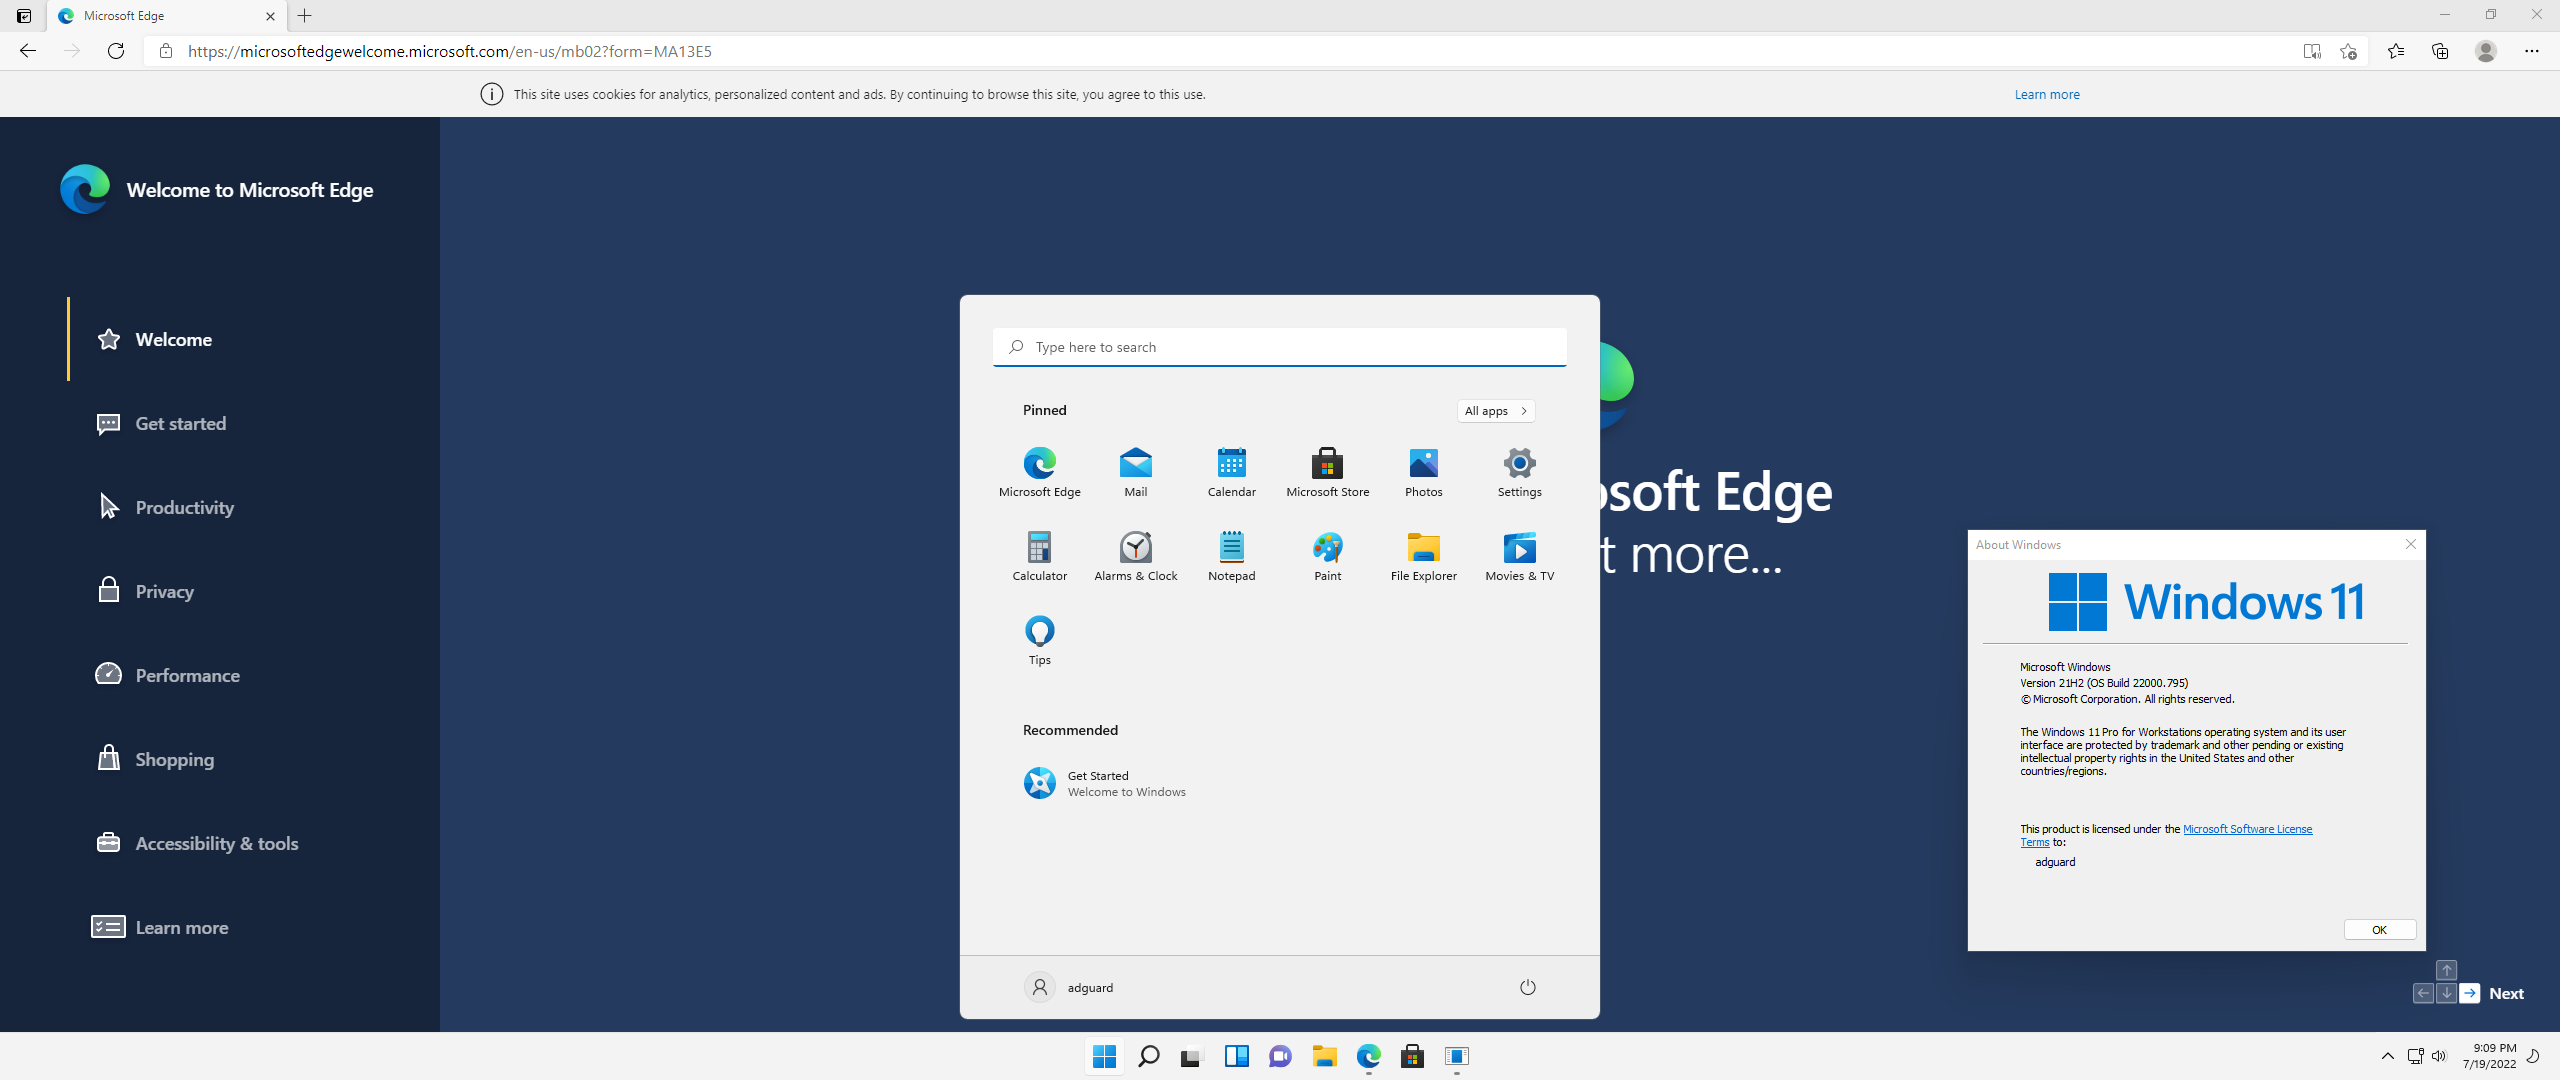Open a new Edge tab
This screenshot has height=1080, width=2560.
tap(305, 16)
